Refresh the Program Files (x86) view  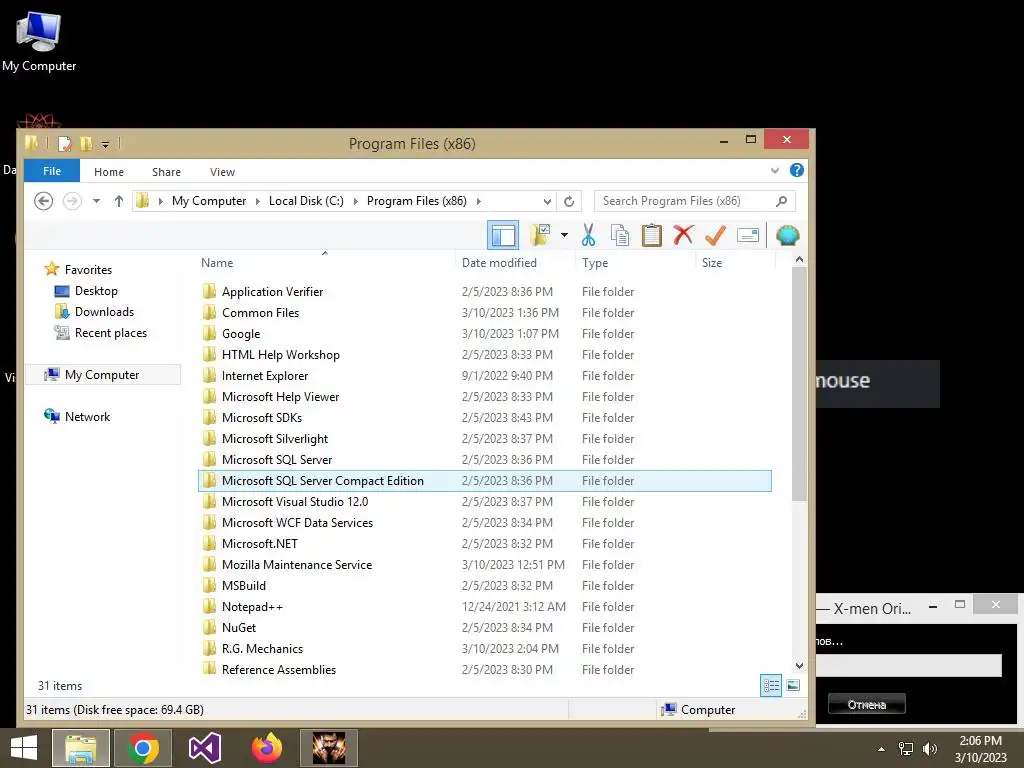point(569,201)
